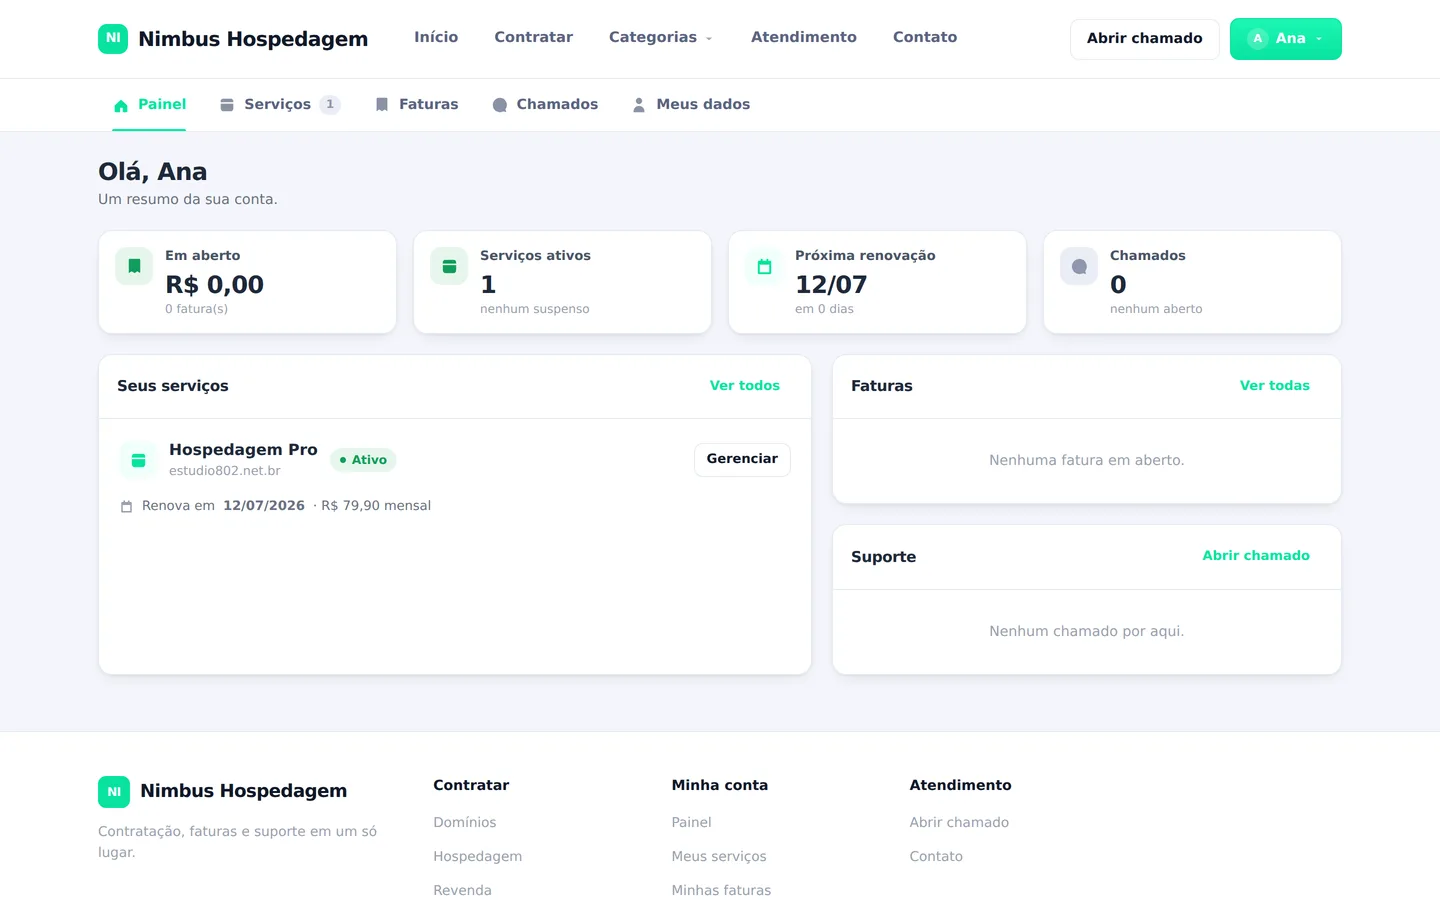Open Atendimento in the top navigation
The height and width of the screenshot is (900, 1440).
click(x=804, y=37)
